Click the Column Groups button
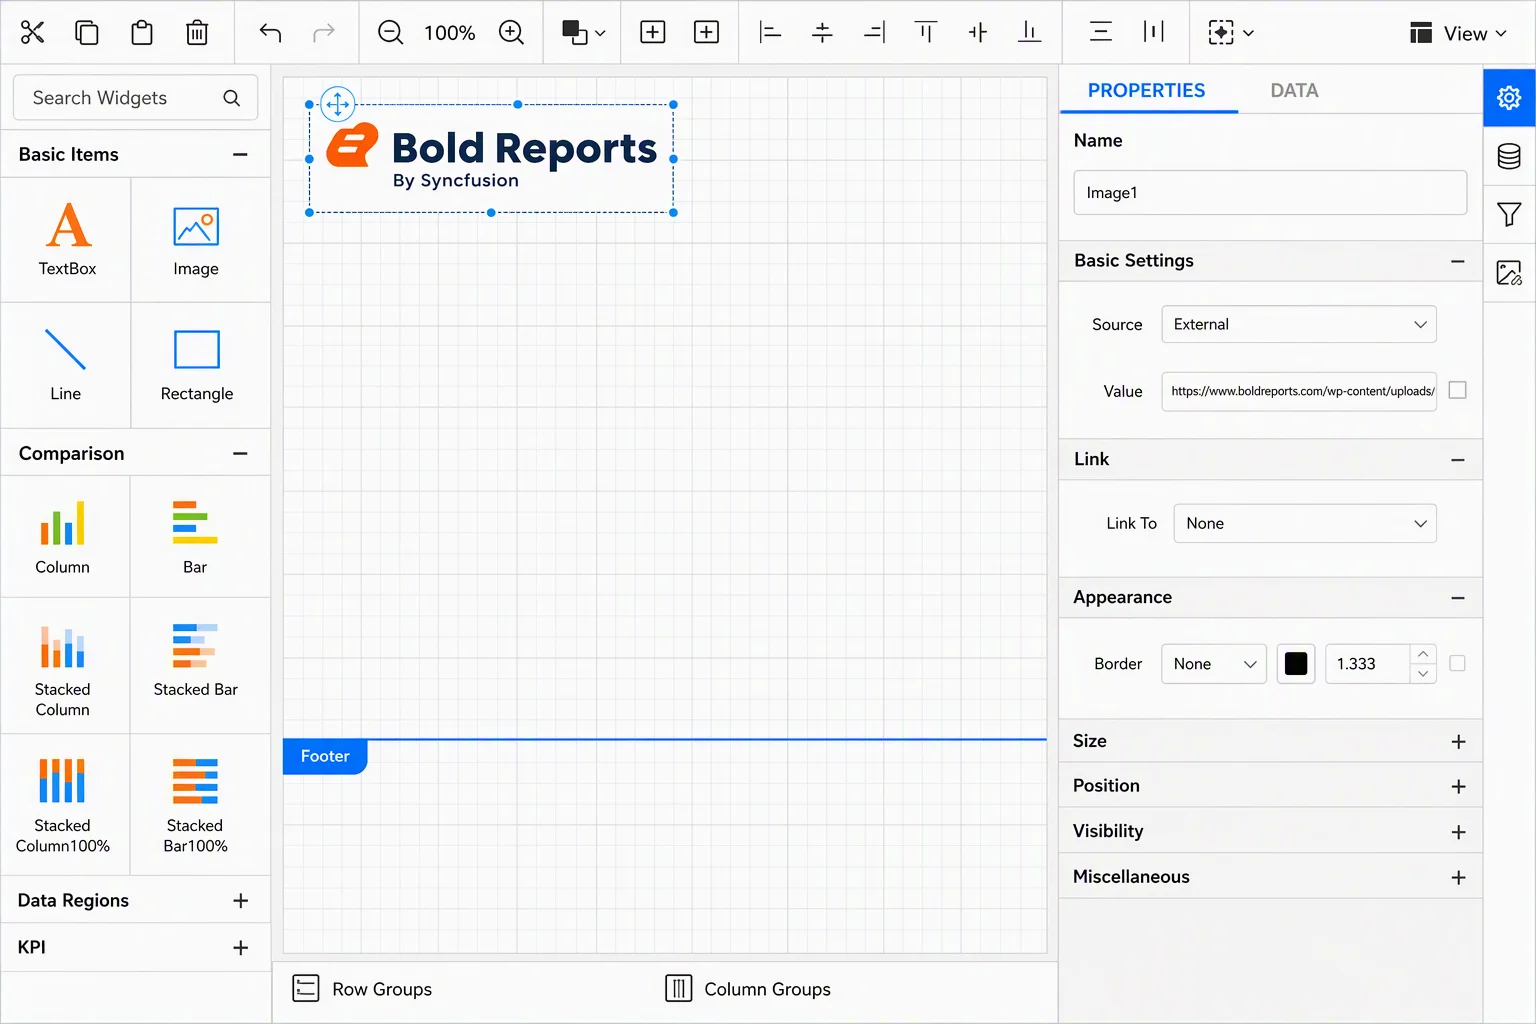The height and width of the screenshot is (1024, 1536). click(748, 989)
